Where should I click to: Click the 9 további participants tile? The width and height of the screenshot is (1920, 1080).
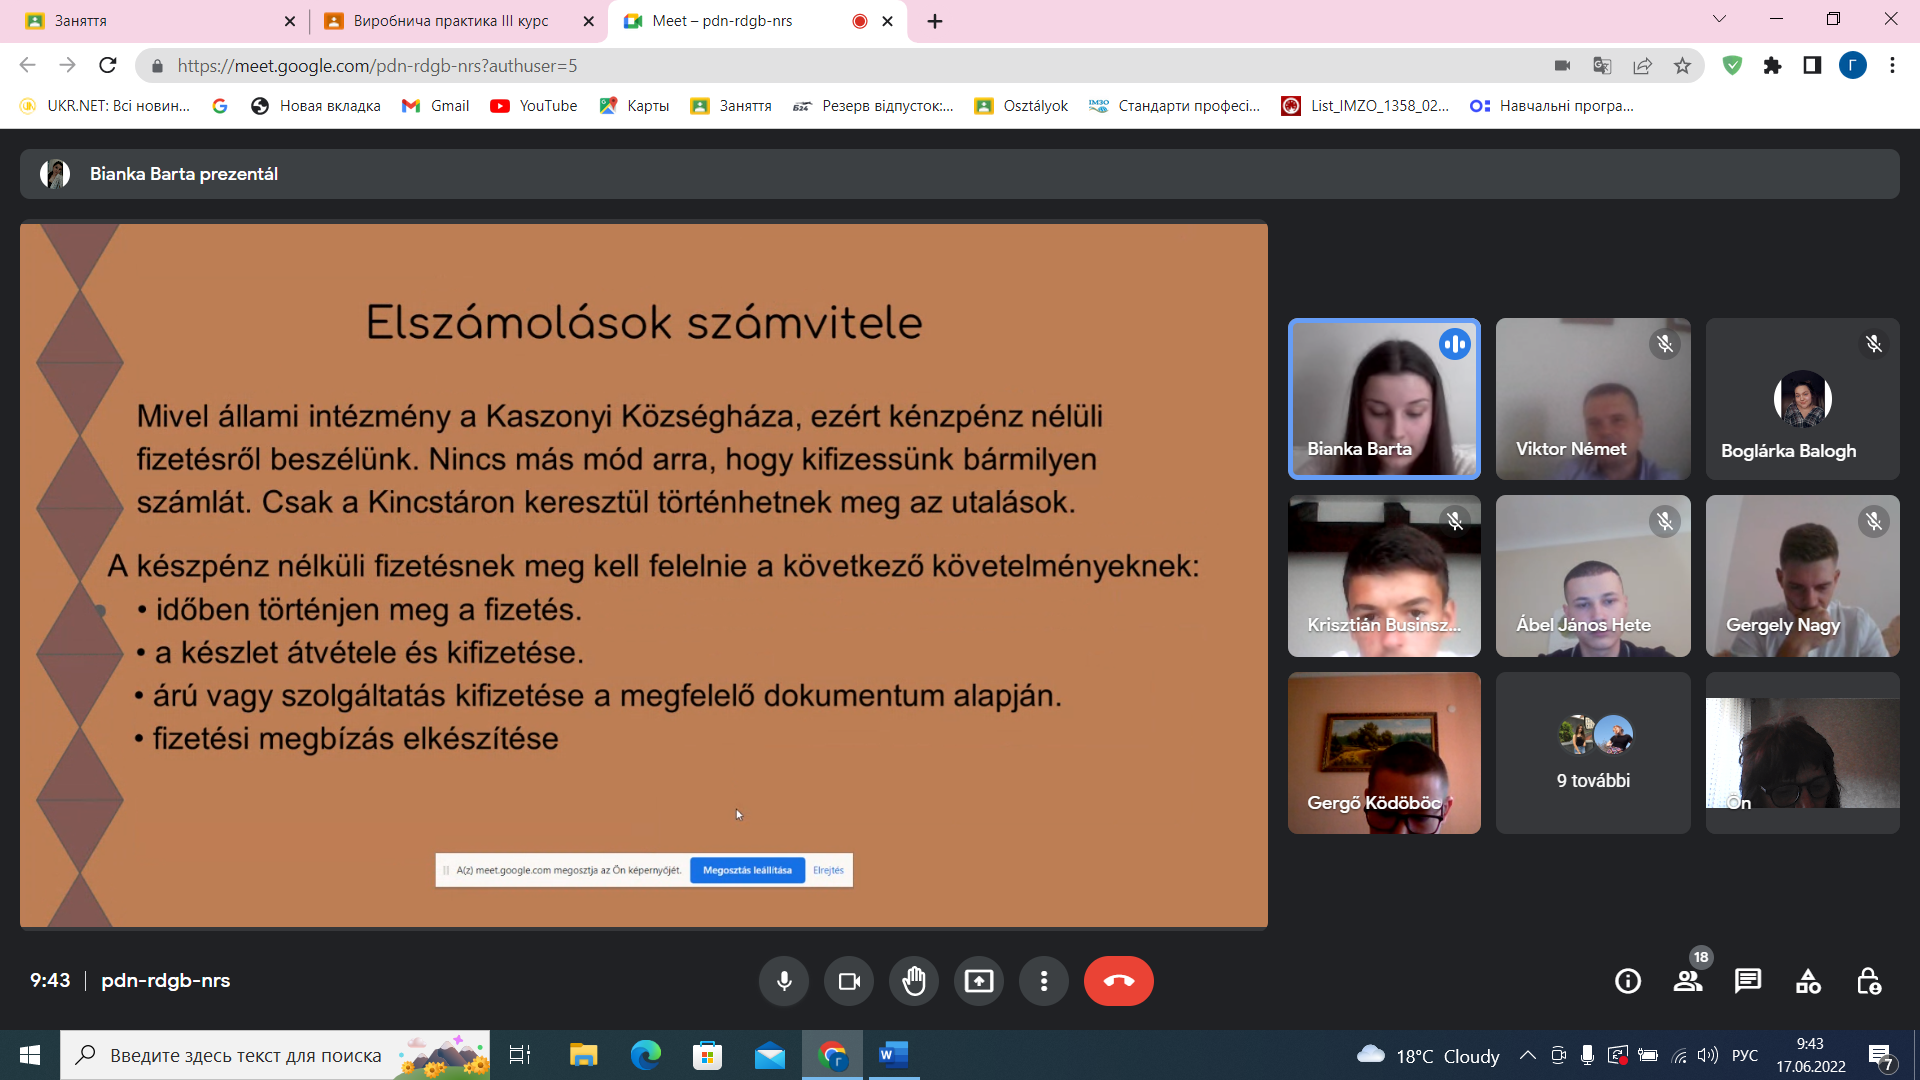tap(1593, 753)
